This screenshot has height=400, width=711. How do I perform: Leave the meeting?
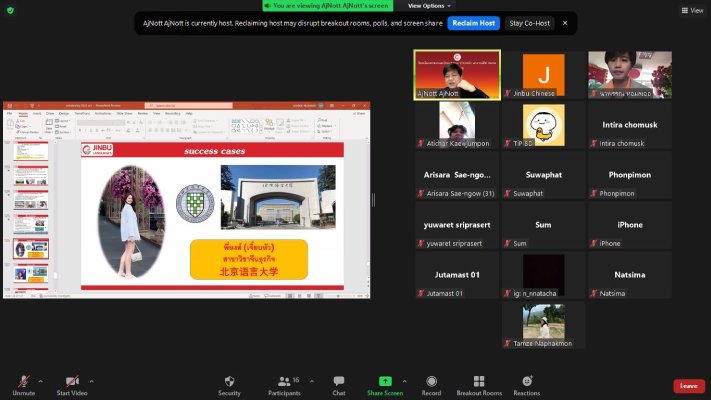tap(688, 385)
